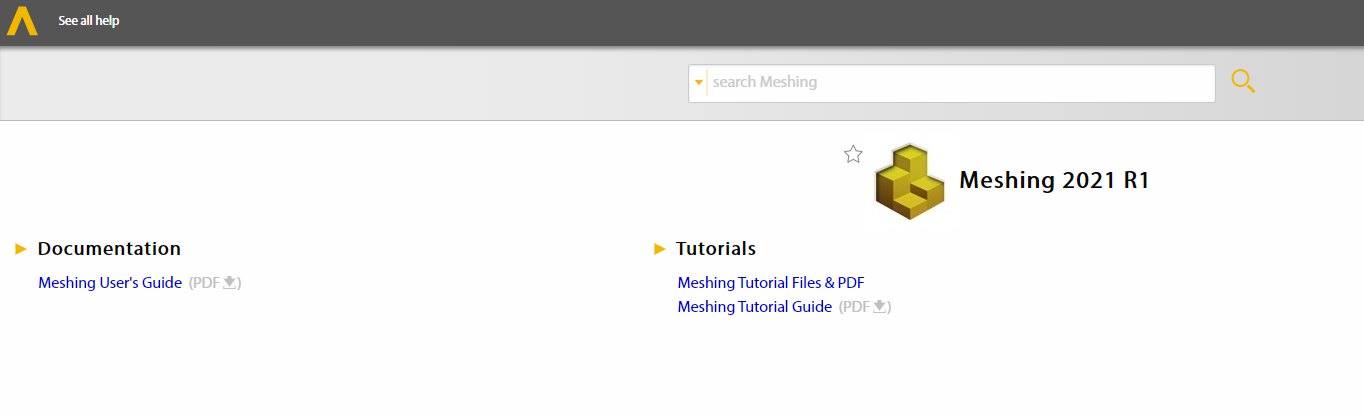
Task: Click empty area of the dark header bar
Action: click(700, 21)
